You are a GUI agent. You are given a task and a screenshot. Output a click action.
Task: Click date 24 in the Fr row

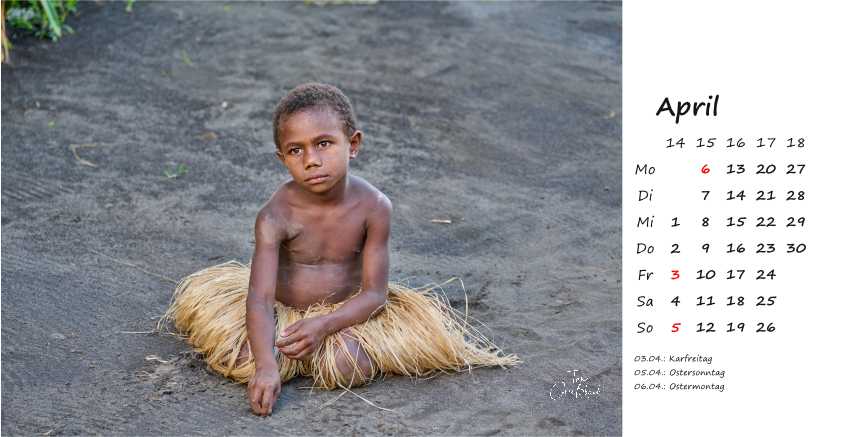(x=765, y=275)
